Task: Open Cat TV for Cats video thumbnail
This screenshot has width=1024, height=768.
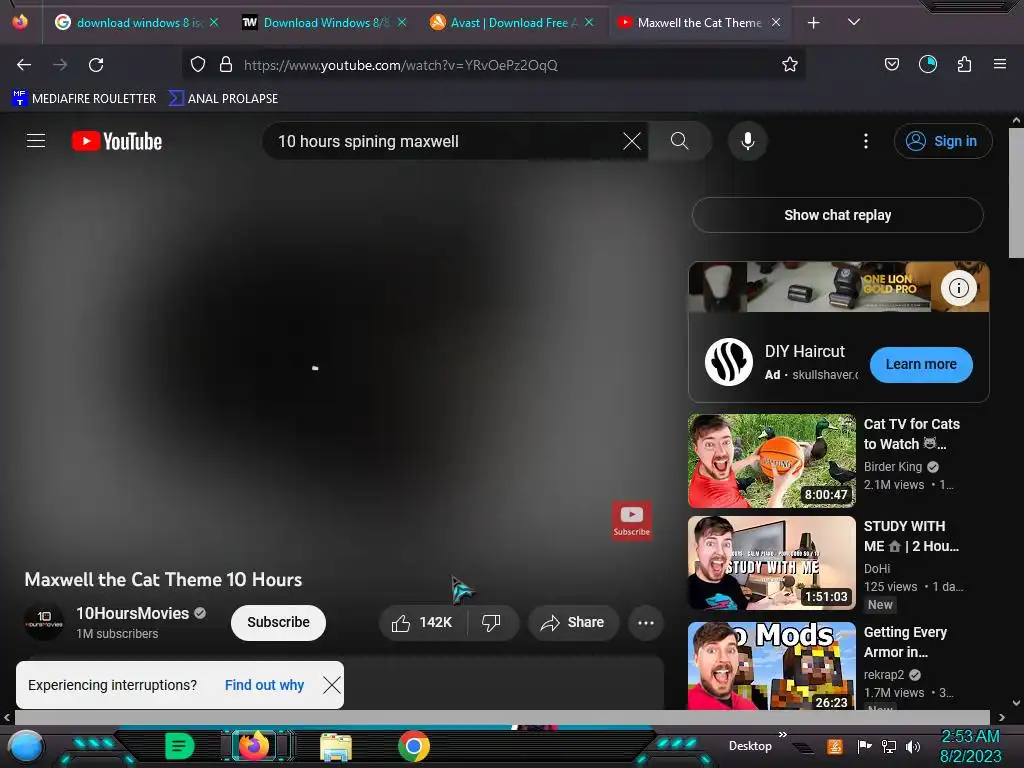Action: tap(771, 461)
